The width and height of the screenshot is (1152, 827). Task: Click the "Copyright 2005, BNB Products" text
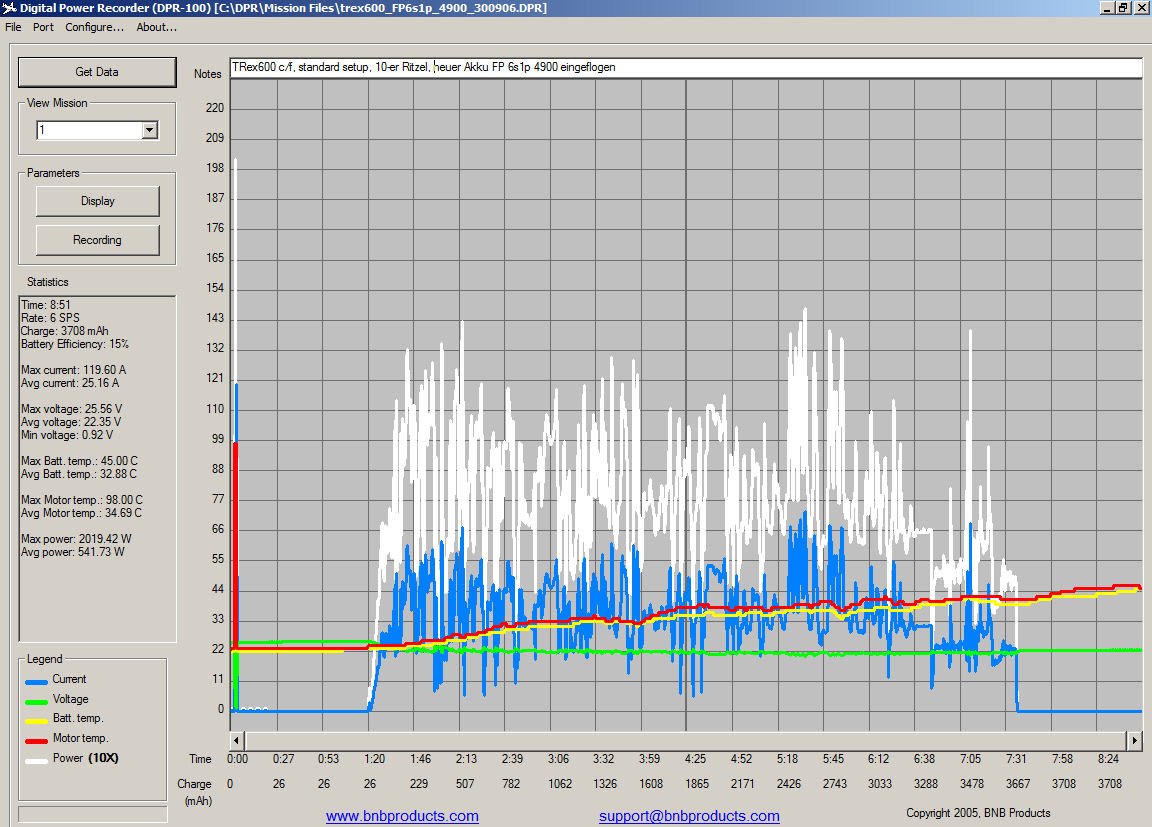click(x=978, y=813)
